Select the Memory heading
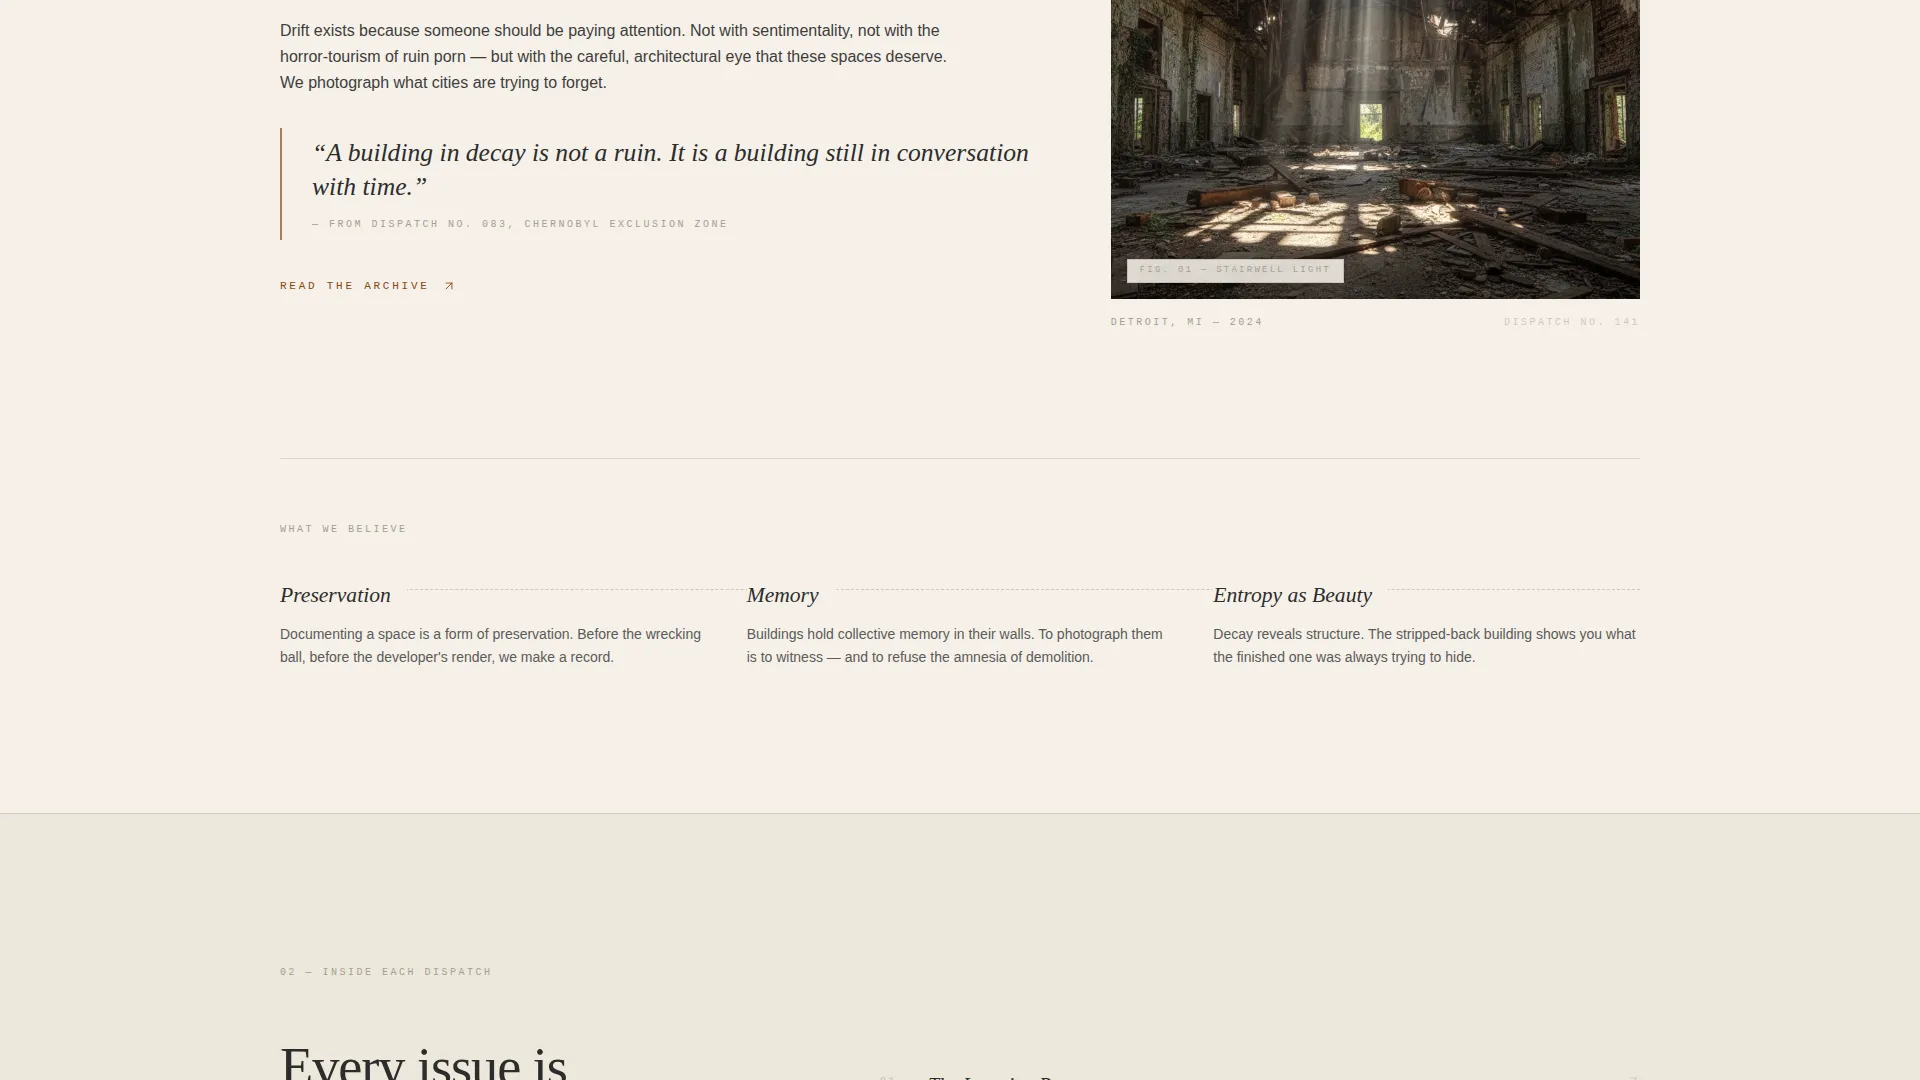 pyautogui.click(x=782, y=595)
